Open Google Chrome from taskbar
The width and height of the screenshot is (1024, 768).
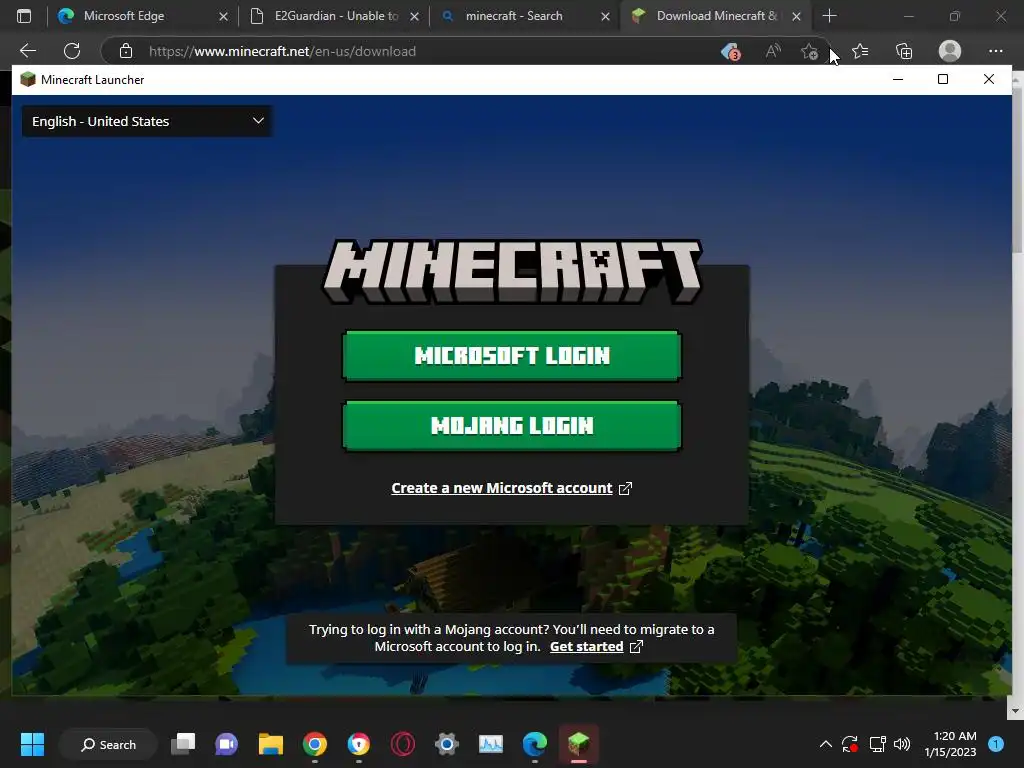point(315,744)
